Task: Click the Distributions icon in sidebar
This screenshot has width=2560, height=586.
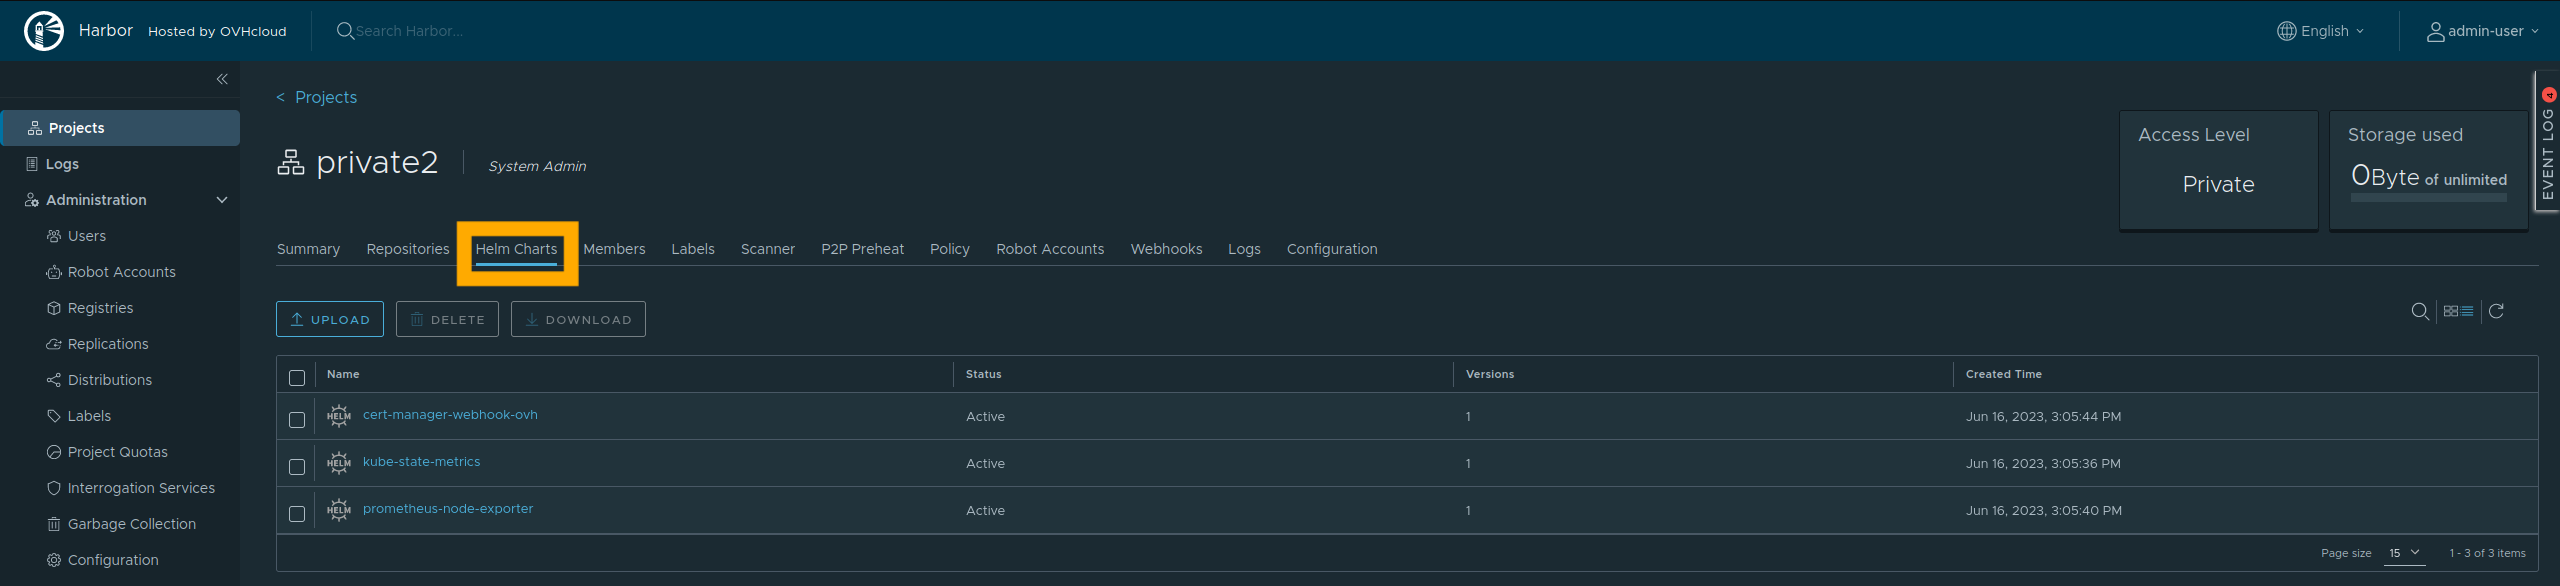Action: [x=54, y=380]
